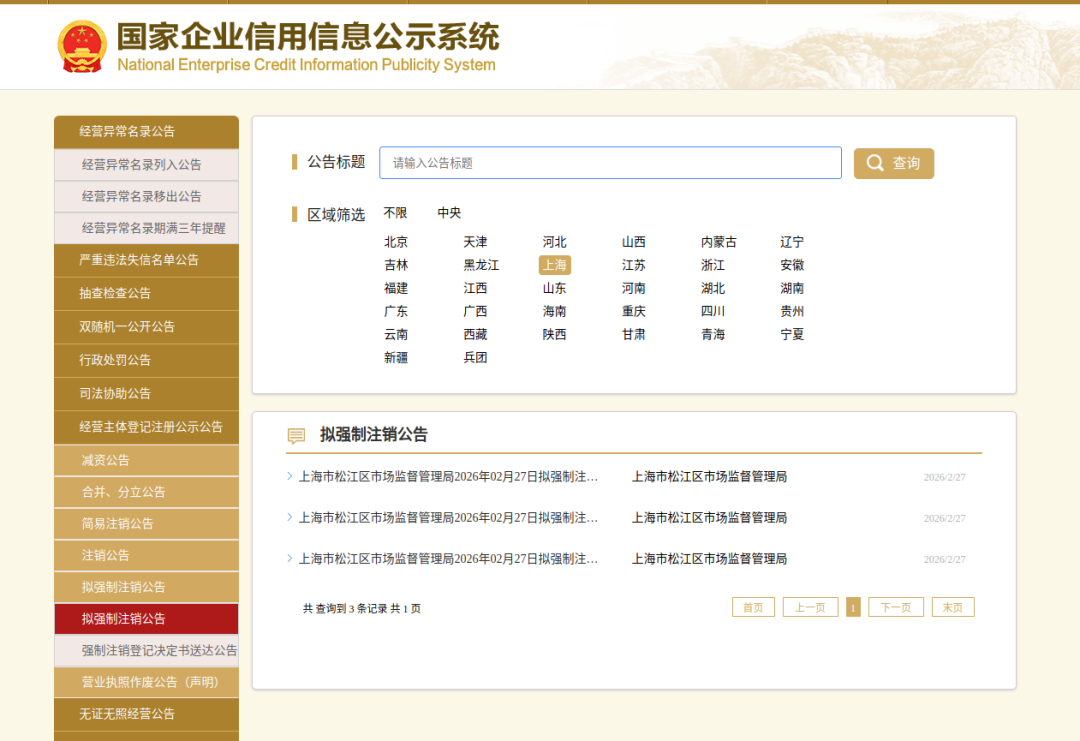1080x741 pixels.
Task: Open the highlighted red 拟强制注销公告 menu item
Action: (x=146, y=619)
